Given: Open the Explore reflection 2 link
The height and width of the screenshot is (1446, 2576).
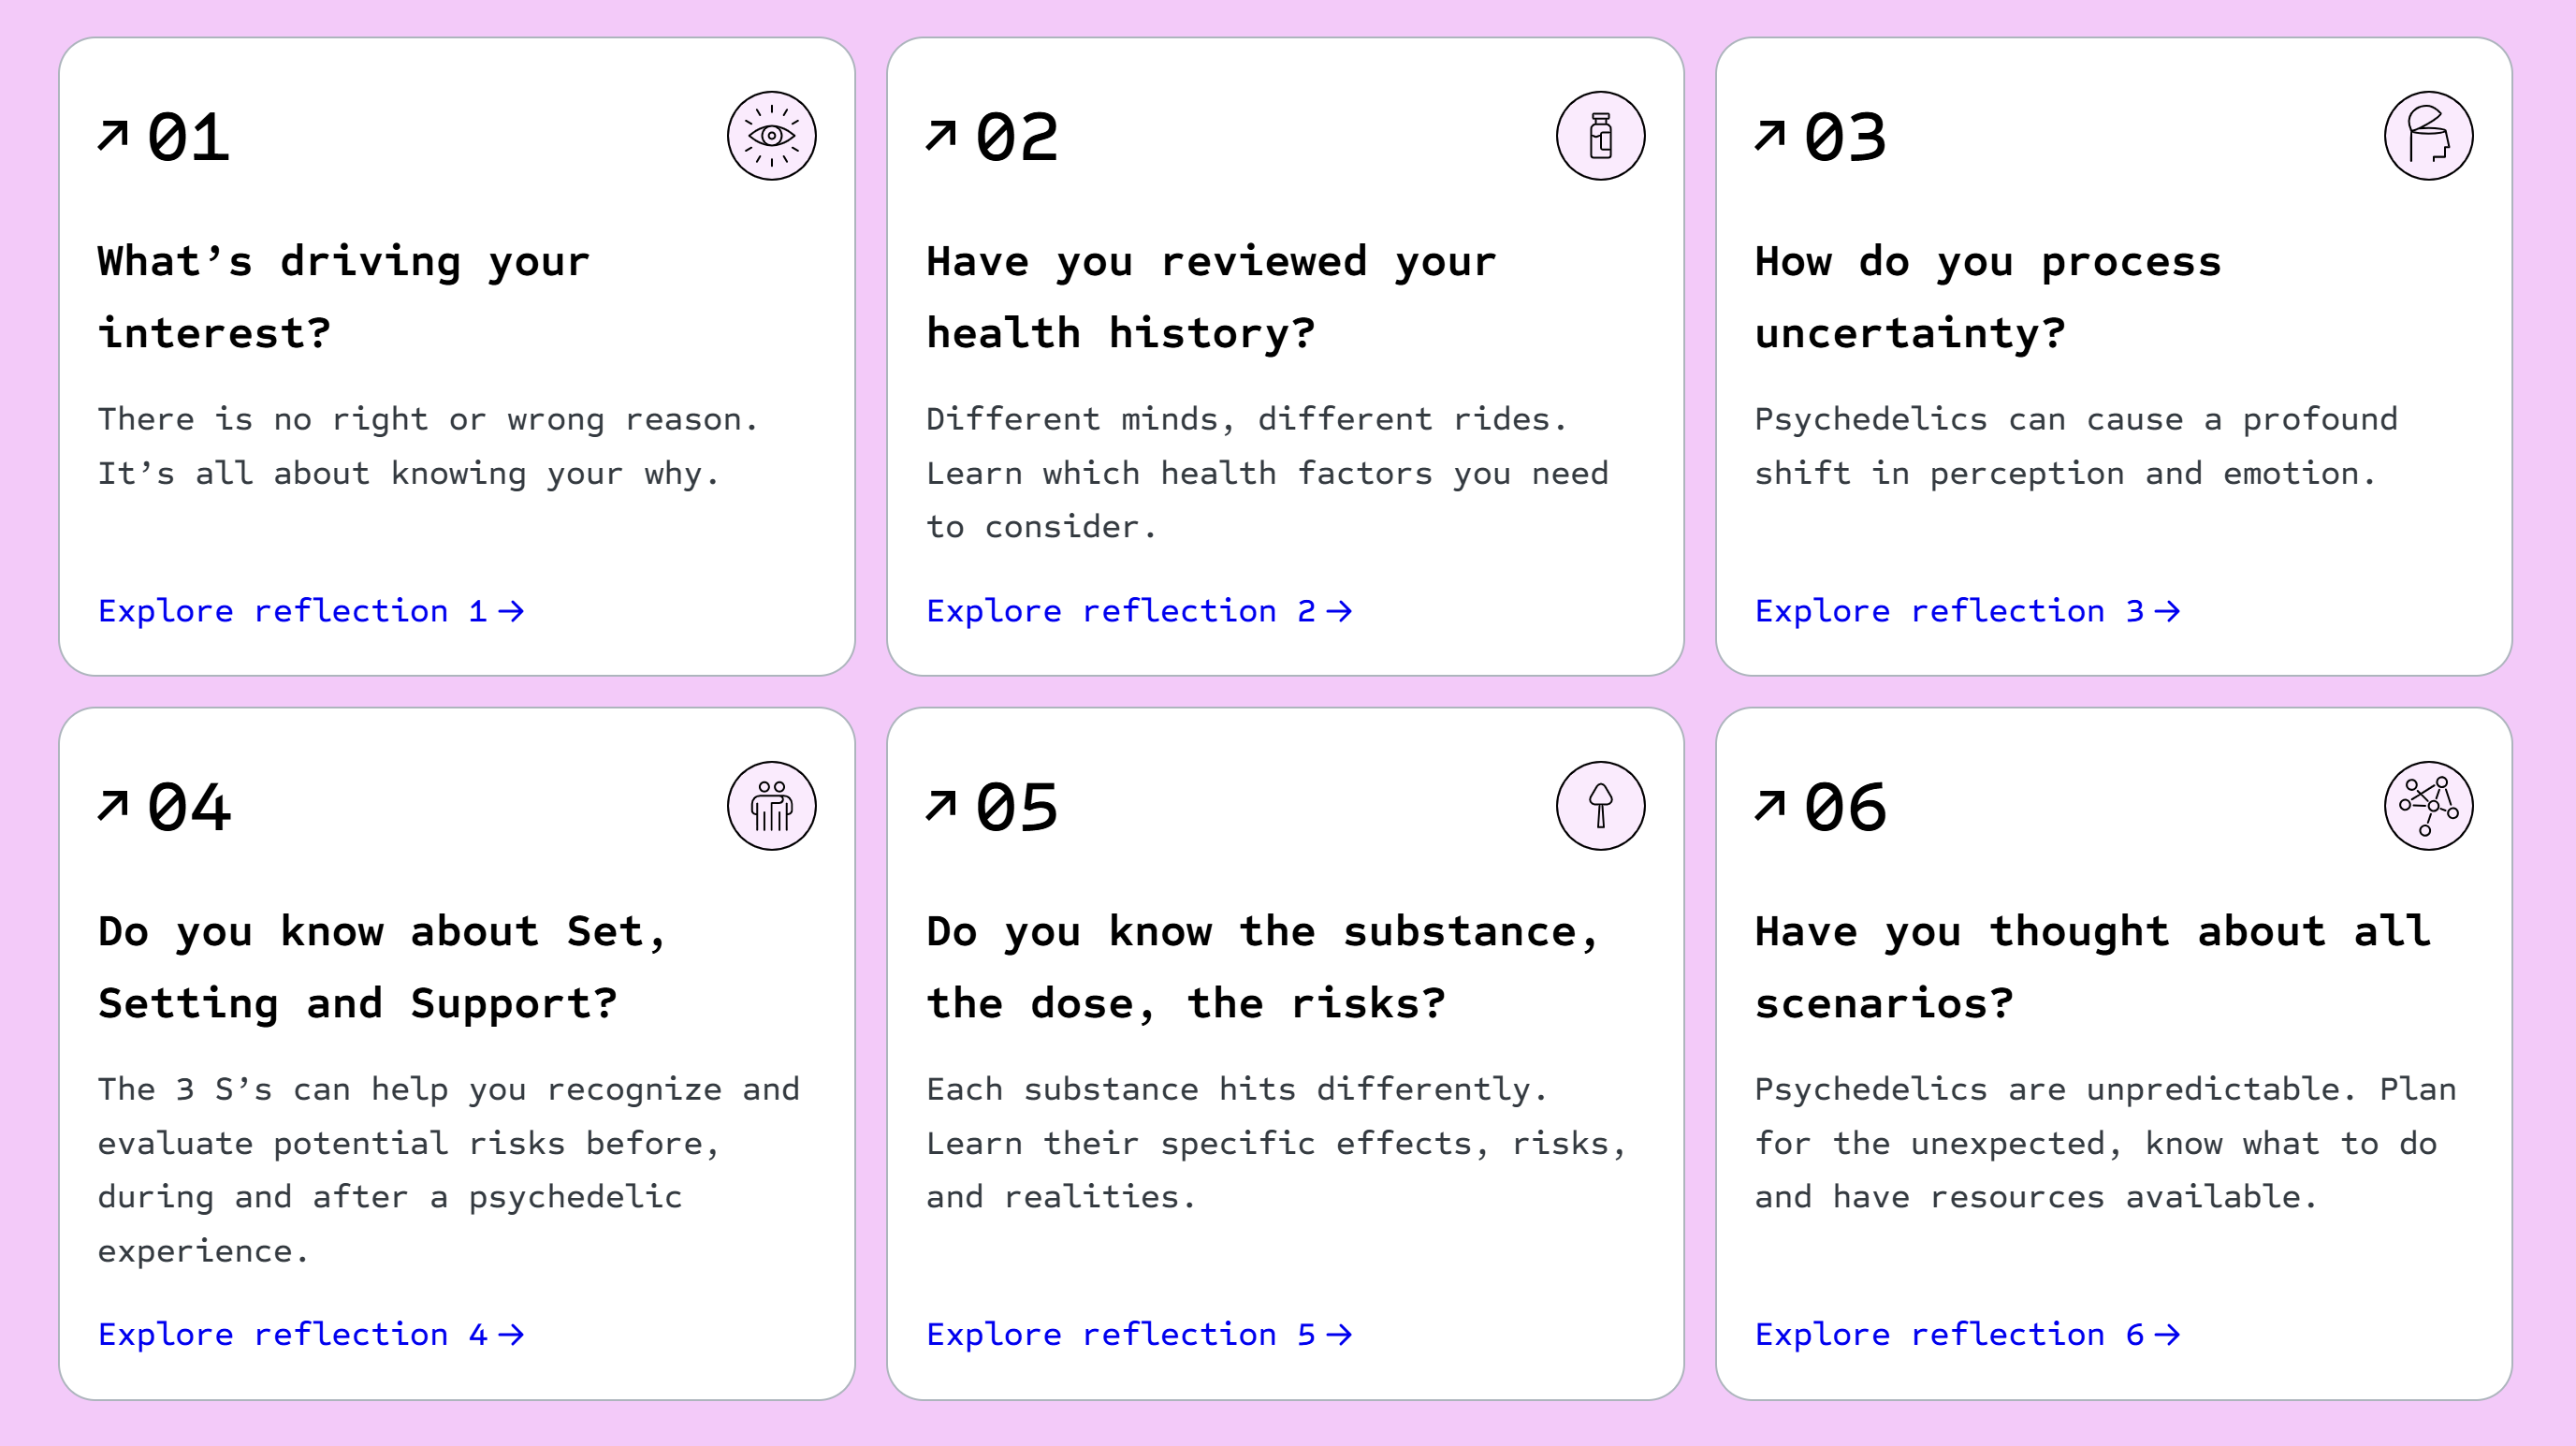Looking at the screenshot, I should 1139,611.
